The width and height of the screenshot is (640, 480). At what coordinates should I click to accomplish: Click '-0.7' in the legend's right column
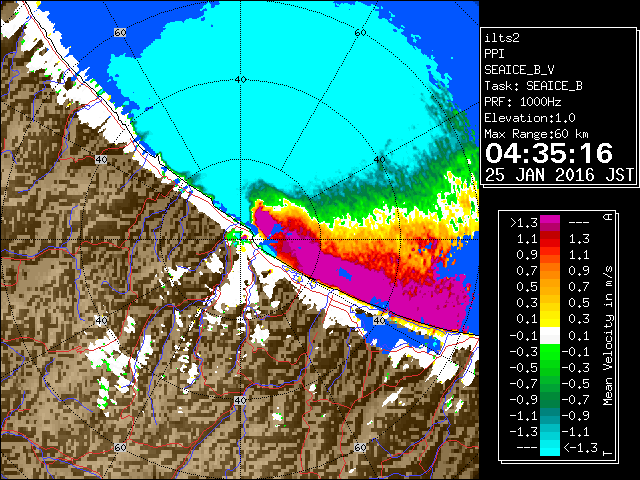click(576, 399)
